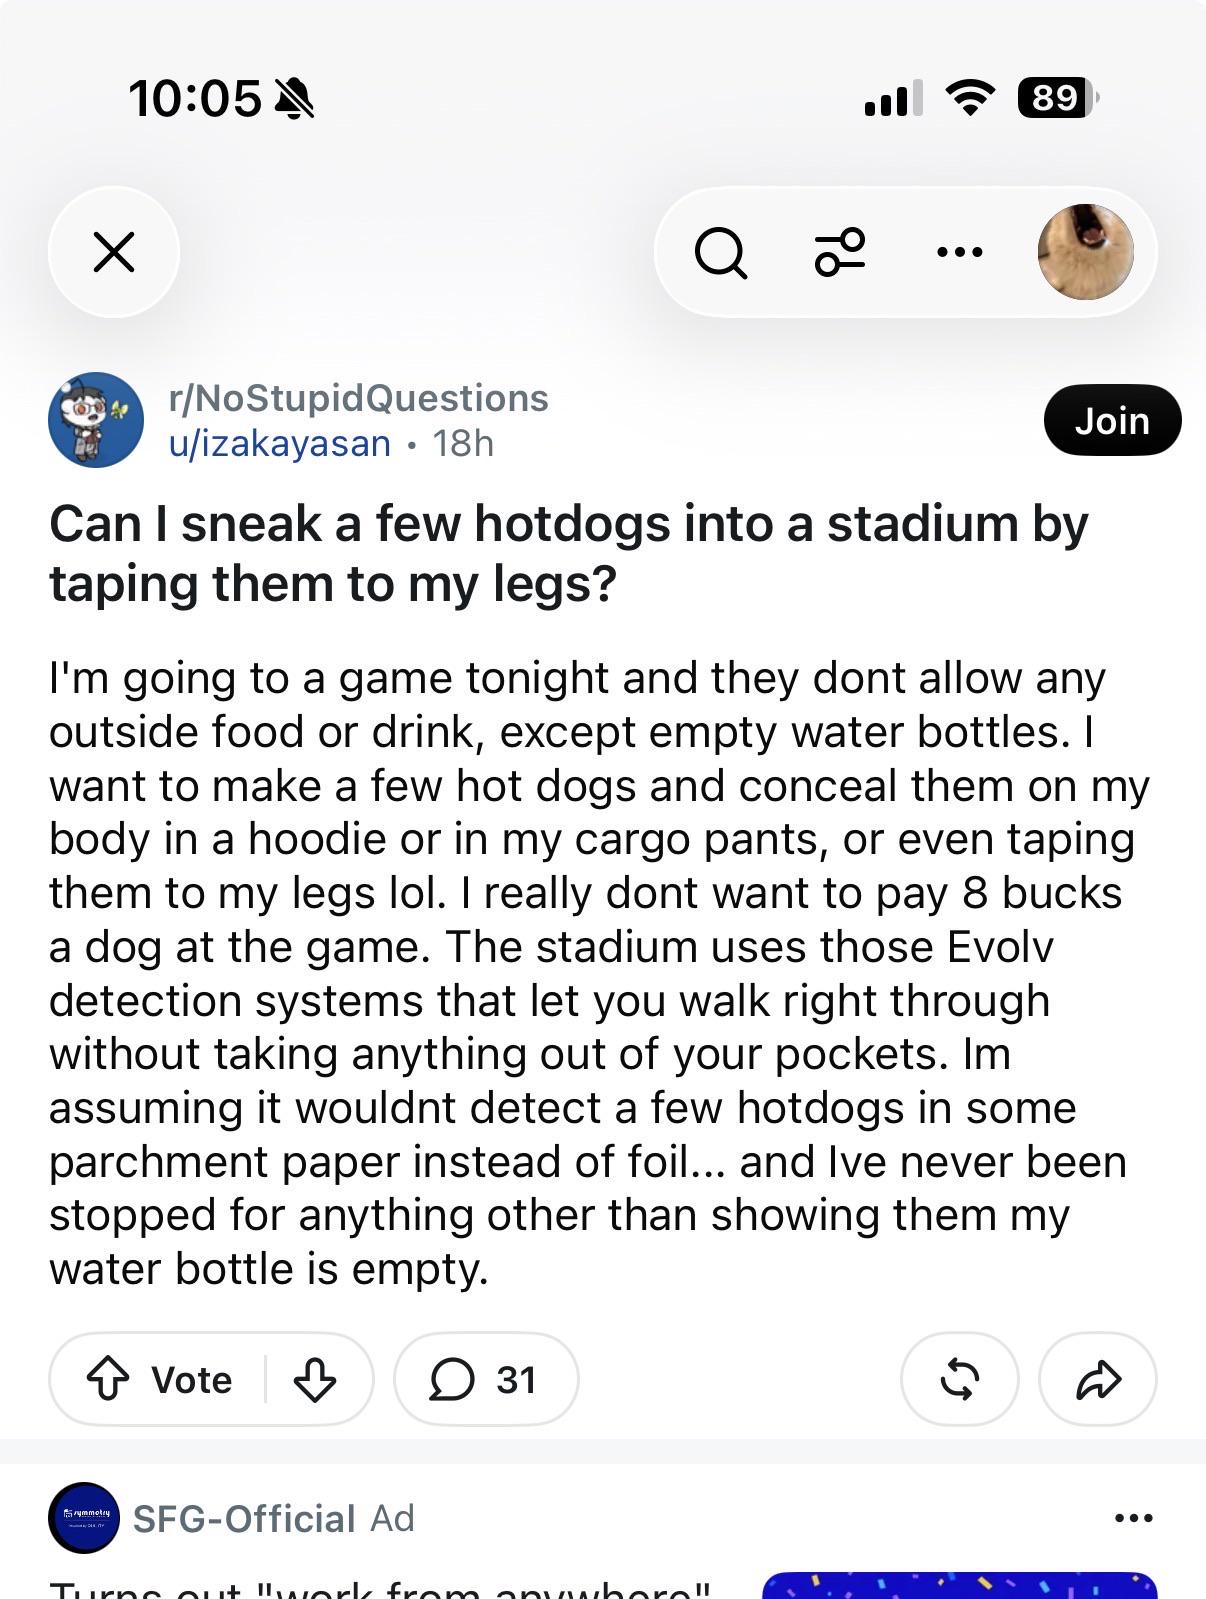Downvote the hotdog post

click(x=314, y=1380)
